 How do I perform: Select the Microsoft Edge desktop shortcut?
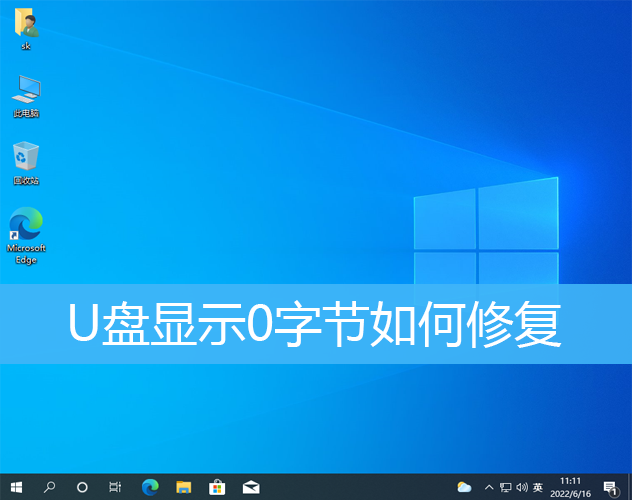pos(26,235)
